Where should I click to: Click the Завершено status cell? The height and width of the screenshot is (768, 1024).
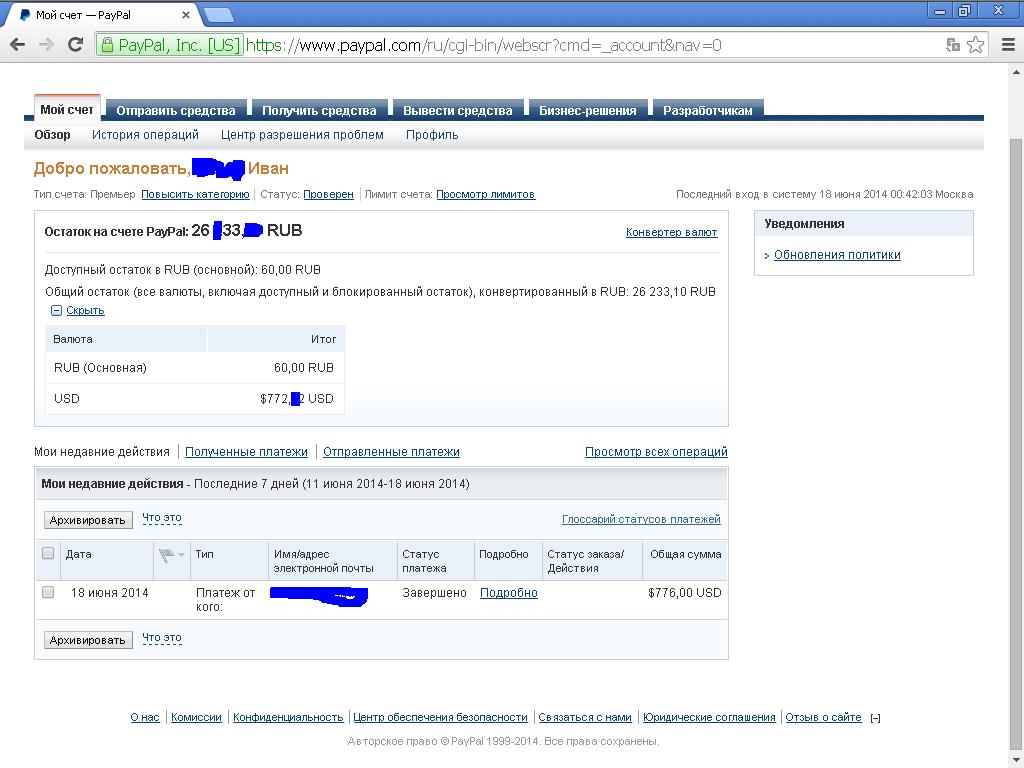coord(434,593)
